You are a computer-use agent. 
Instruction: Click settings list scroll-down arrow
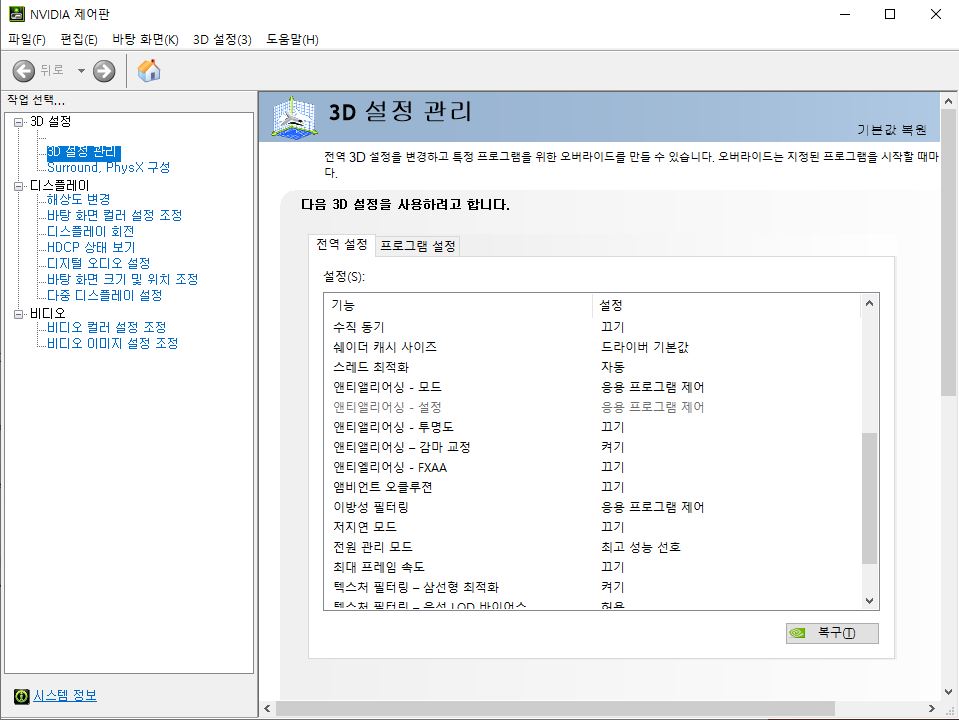(869, 601)
